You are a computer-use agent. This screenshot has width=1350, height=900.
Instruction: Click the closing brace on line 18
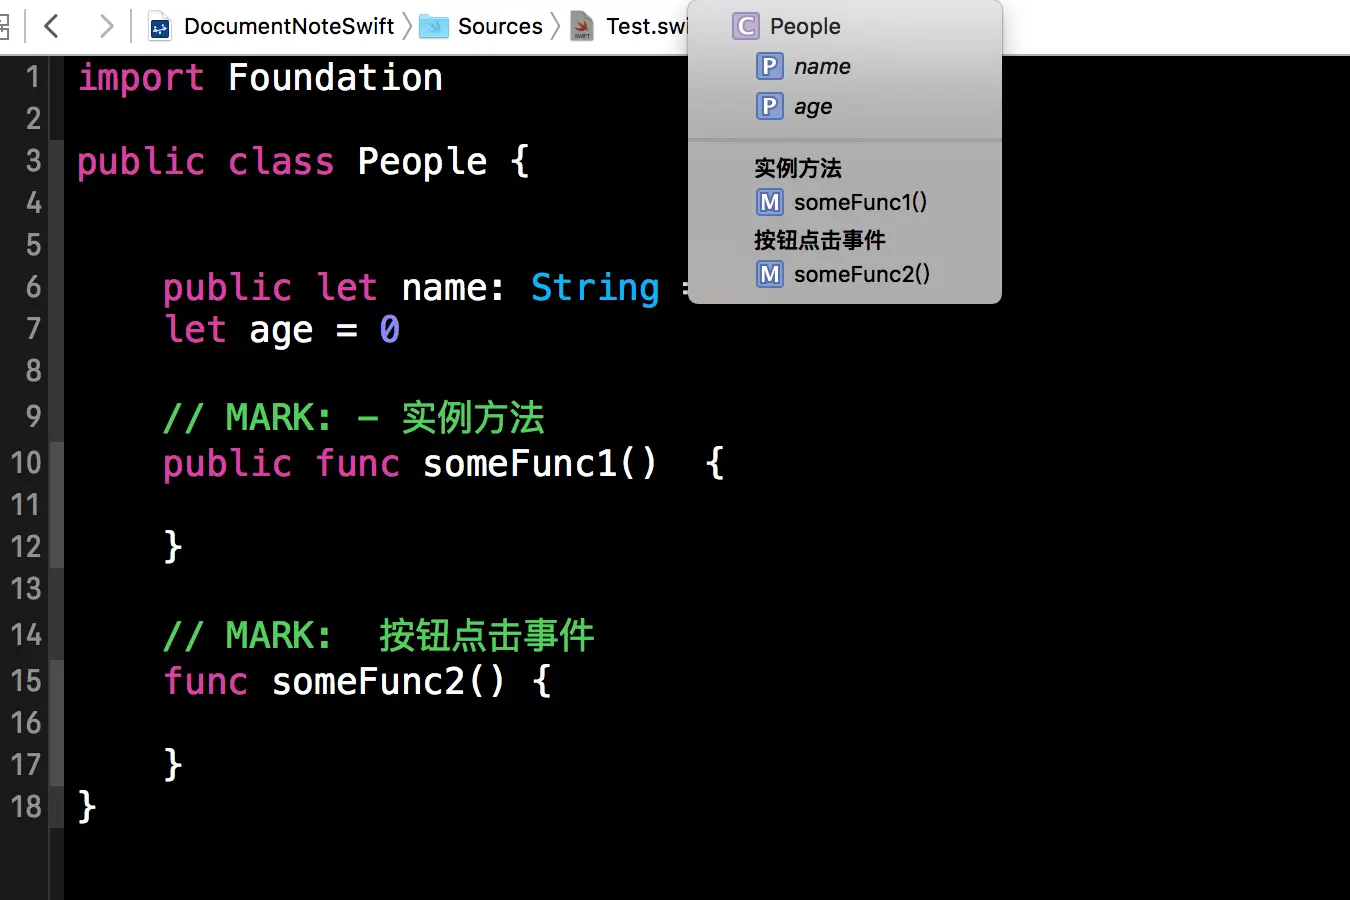tap(87, 806)
